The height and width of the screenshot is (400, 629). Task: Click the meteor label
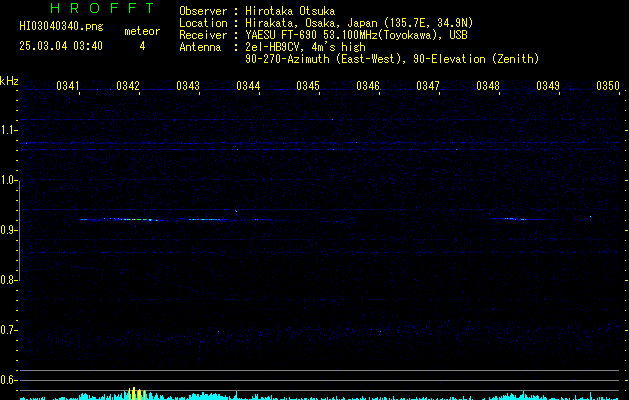[x=142, y=31]
